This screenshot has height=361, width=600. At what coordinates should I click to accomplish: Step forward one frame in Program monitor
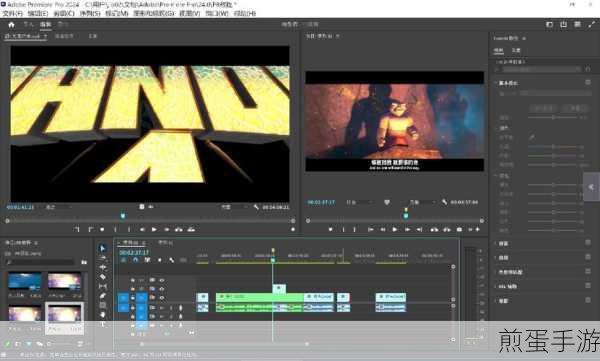(407, 229)
